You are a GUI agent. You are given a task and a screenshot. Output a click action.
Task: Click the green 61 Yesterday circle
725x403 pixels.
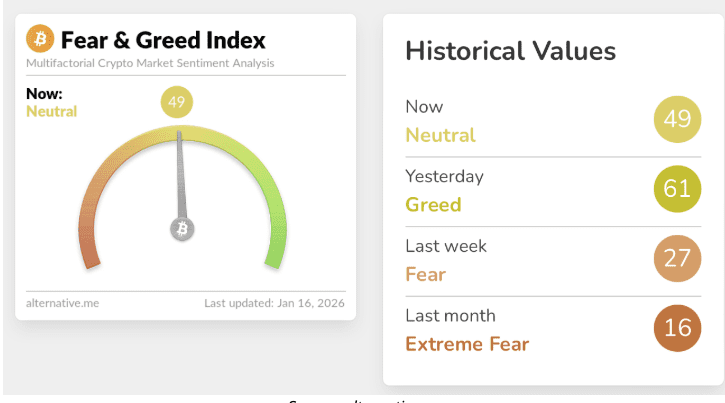tap(677, 189)
